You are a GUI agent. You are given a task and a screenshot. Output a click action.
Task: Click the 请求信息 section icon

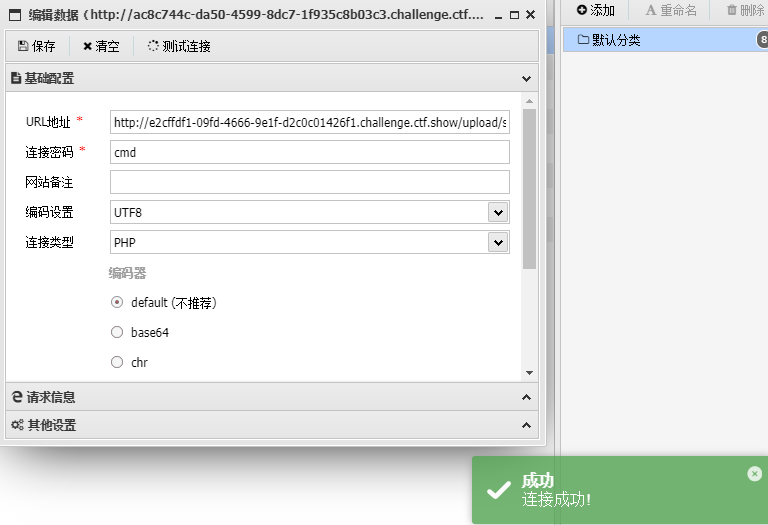click(17, 397)
